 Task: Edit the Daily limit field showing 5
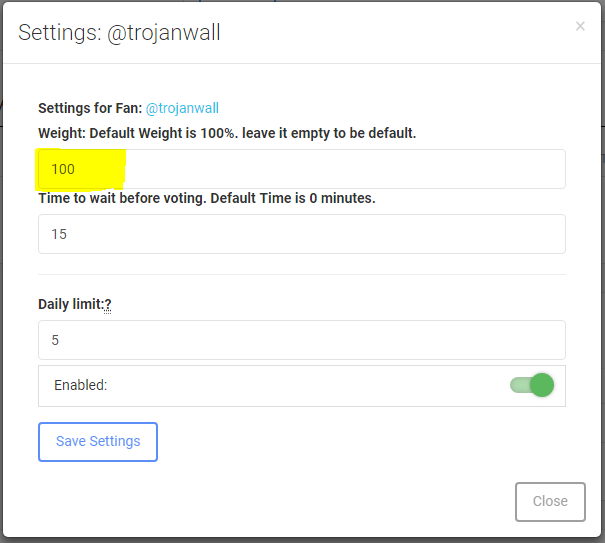[302, 340]
